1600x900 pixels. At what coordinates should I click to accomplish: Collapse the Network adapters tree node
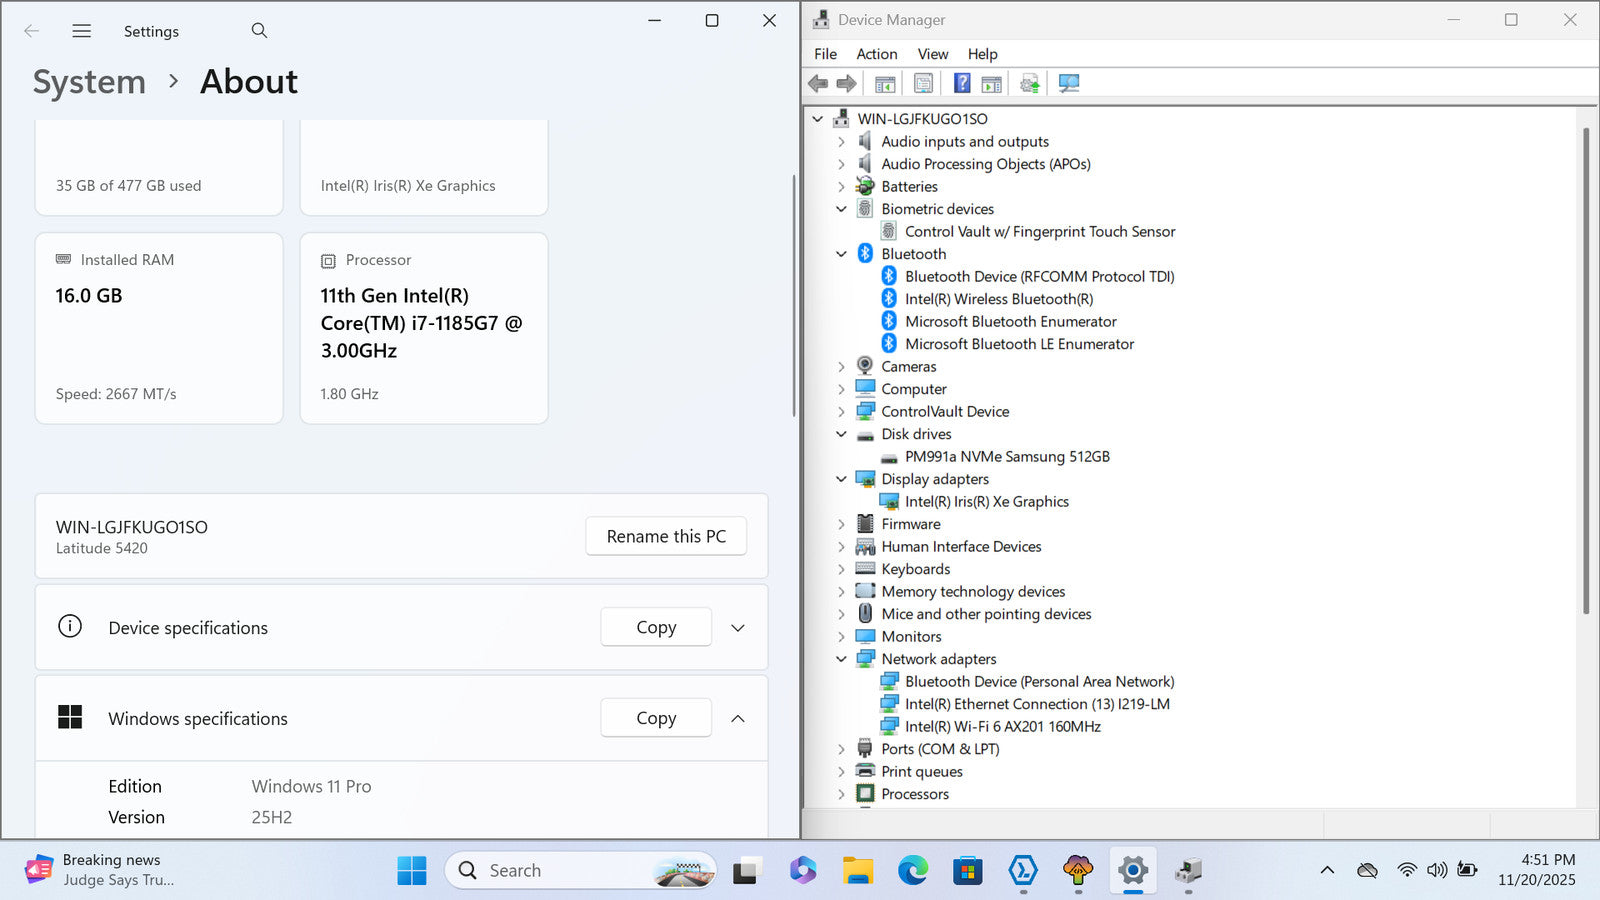(x=841, y=659)
